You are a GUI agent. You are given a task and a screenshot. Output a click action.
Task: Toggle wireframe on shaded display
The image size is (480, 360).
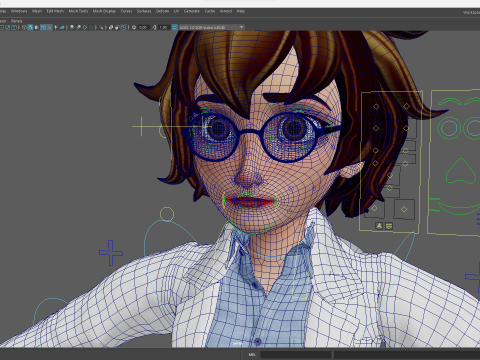[43, 27]
